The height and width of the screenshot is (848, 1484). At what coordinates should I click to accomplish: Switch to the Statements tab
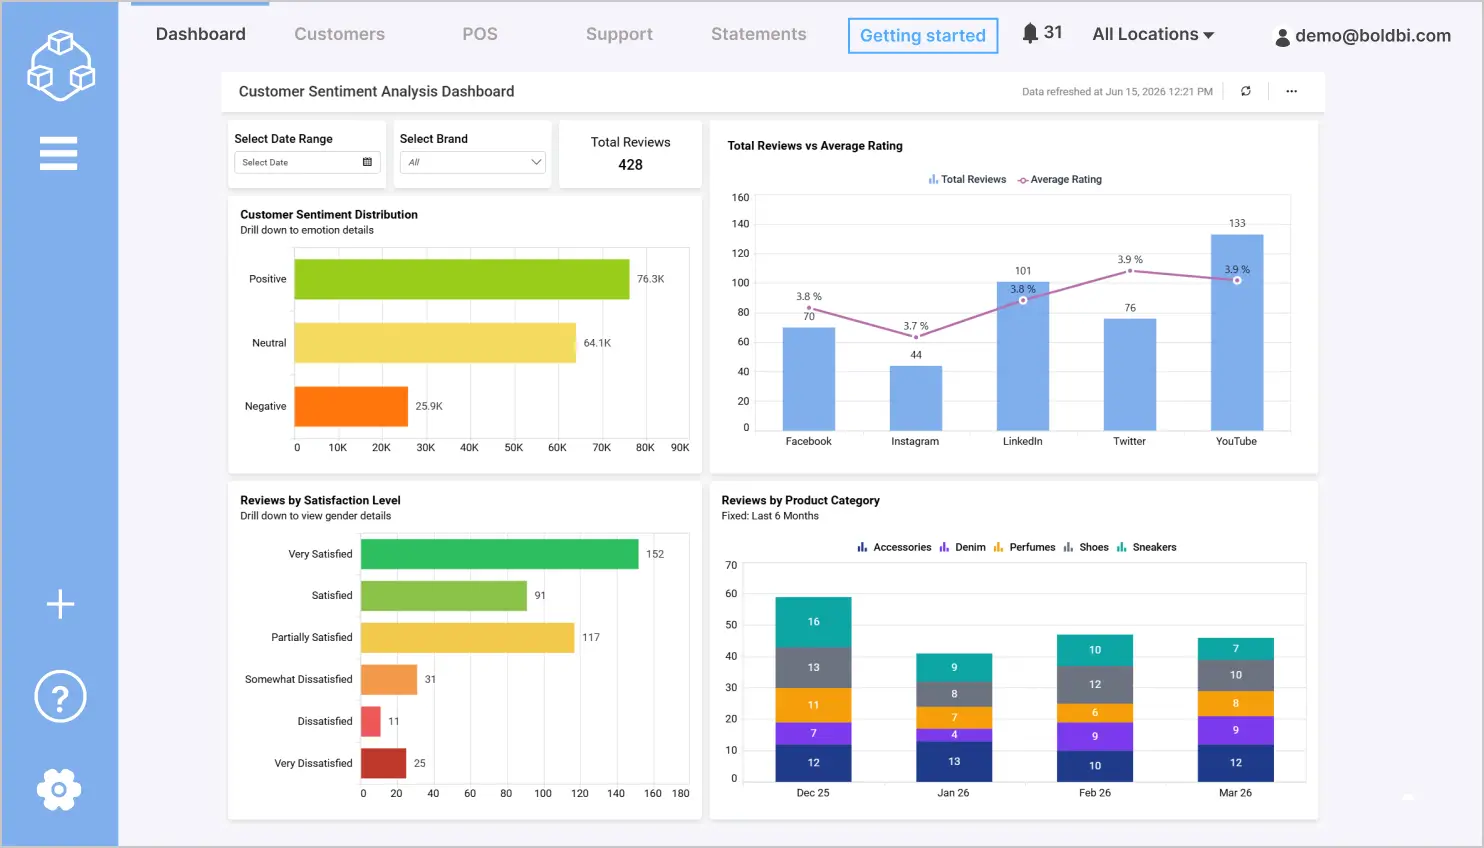tap(758, 34)
